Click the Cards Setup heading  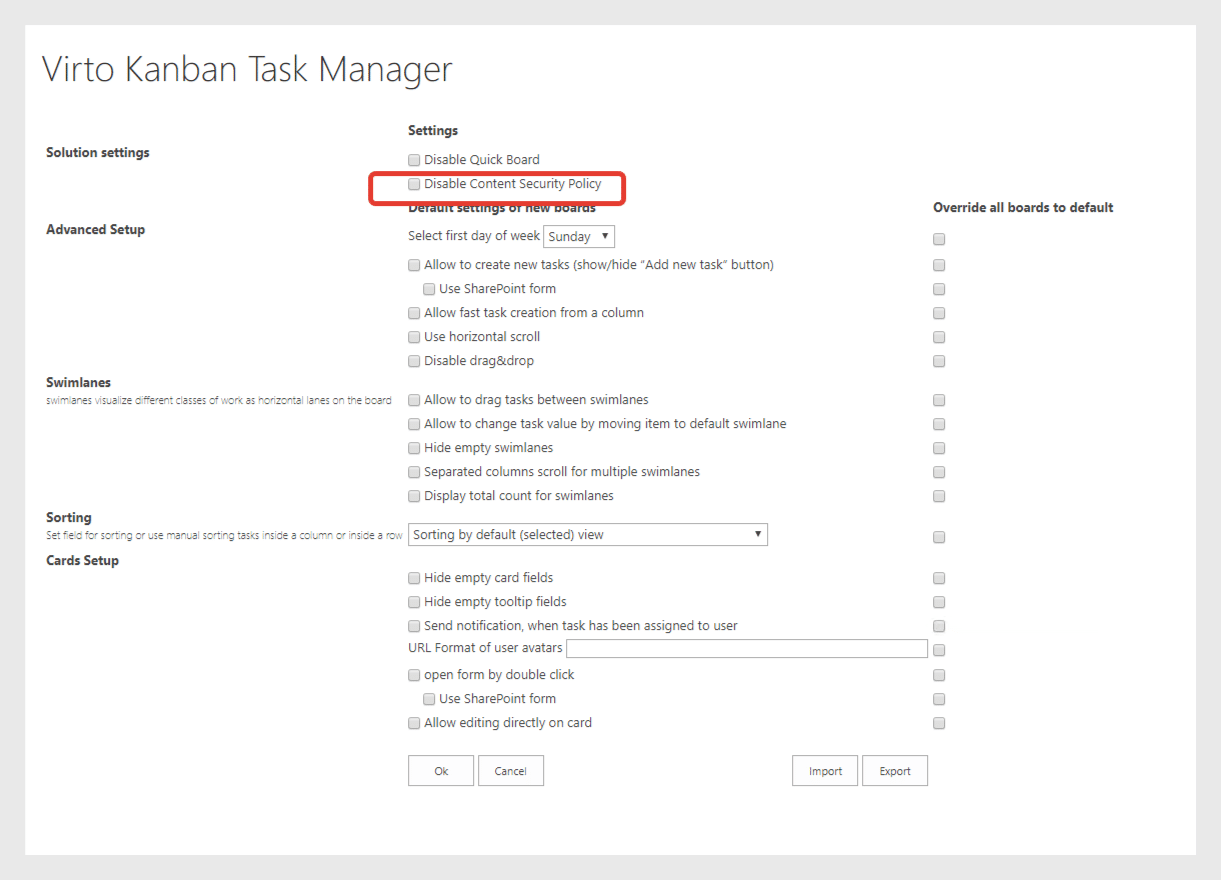[x=82, y=561]
